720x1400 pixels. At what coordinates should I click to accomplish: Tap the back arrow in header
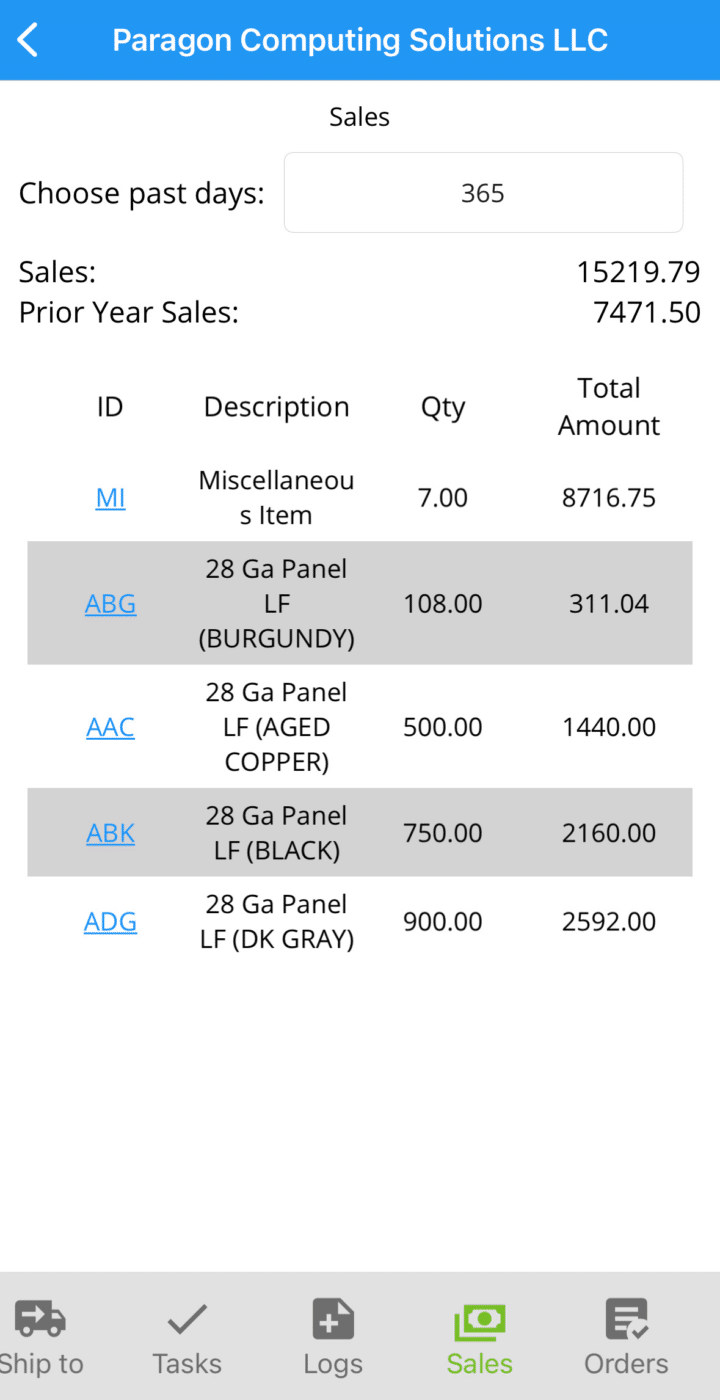tap(28, 40)
